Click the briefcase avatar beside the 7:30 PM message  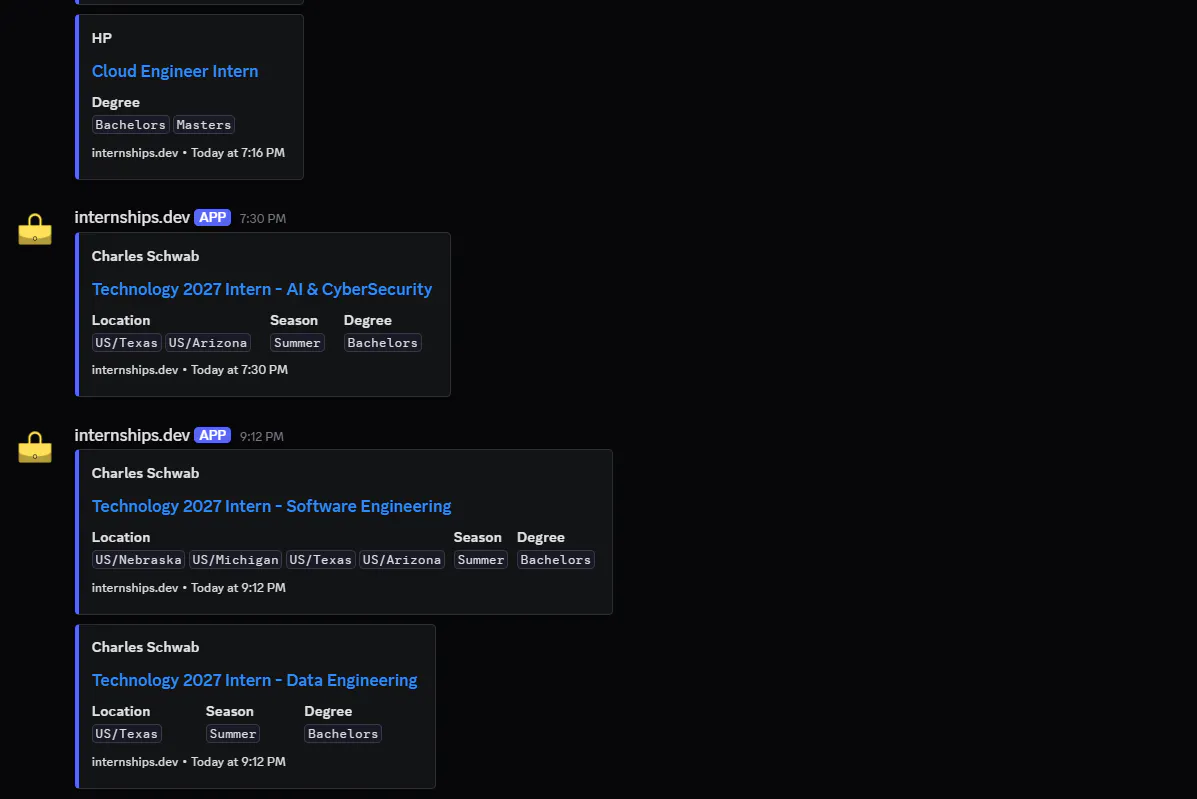tap(35, 229)
